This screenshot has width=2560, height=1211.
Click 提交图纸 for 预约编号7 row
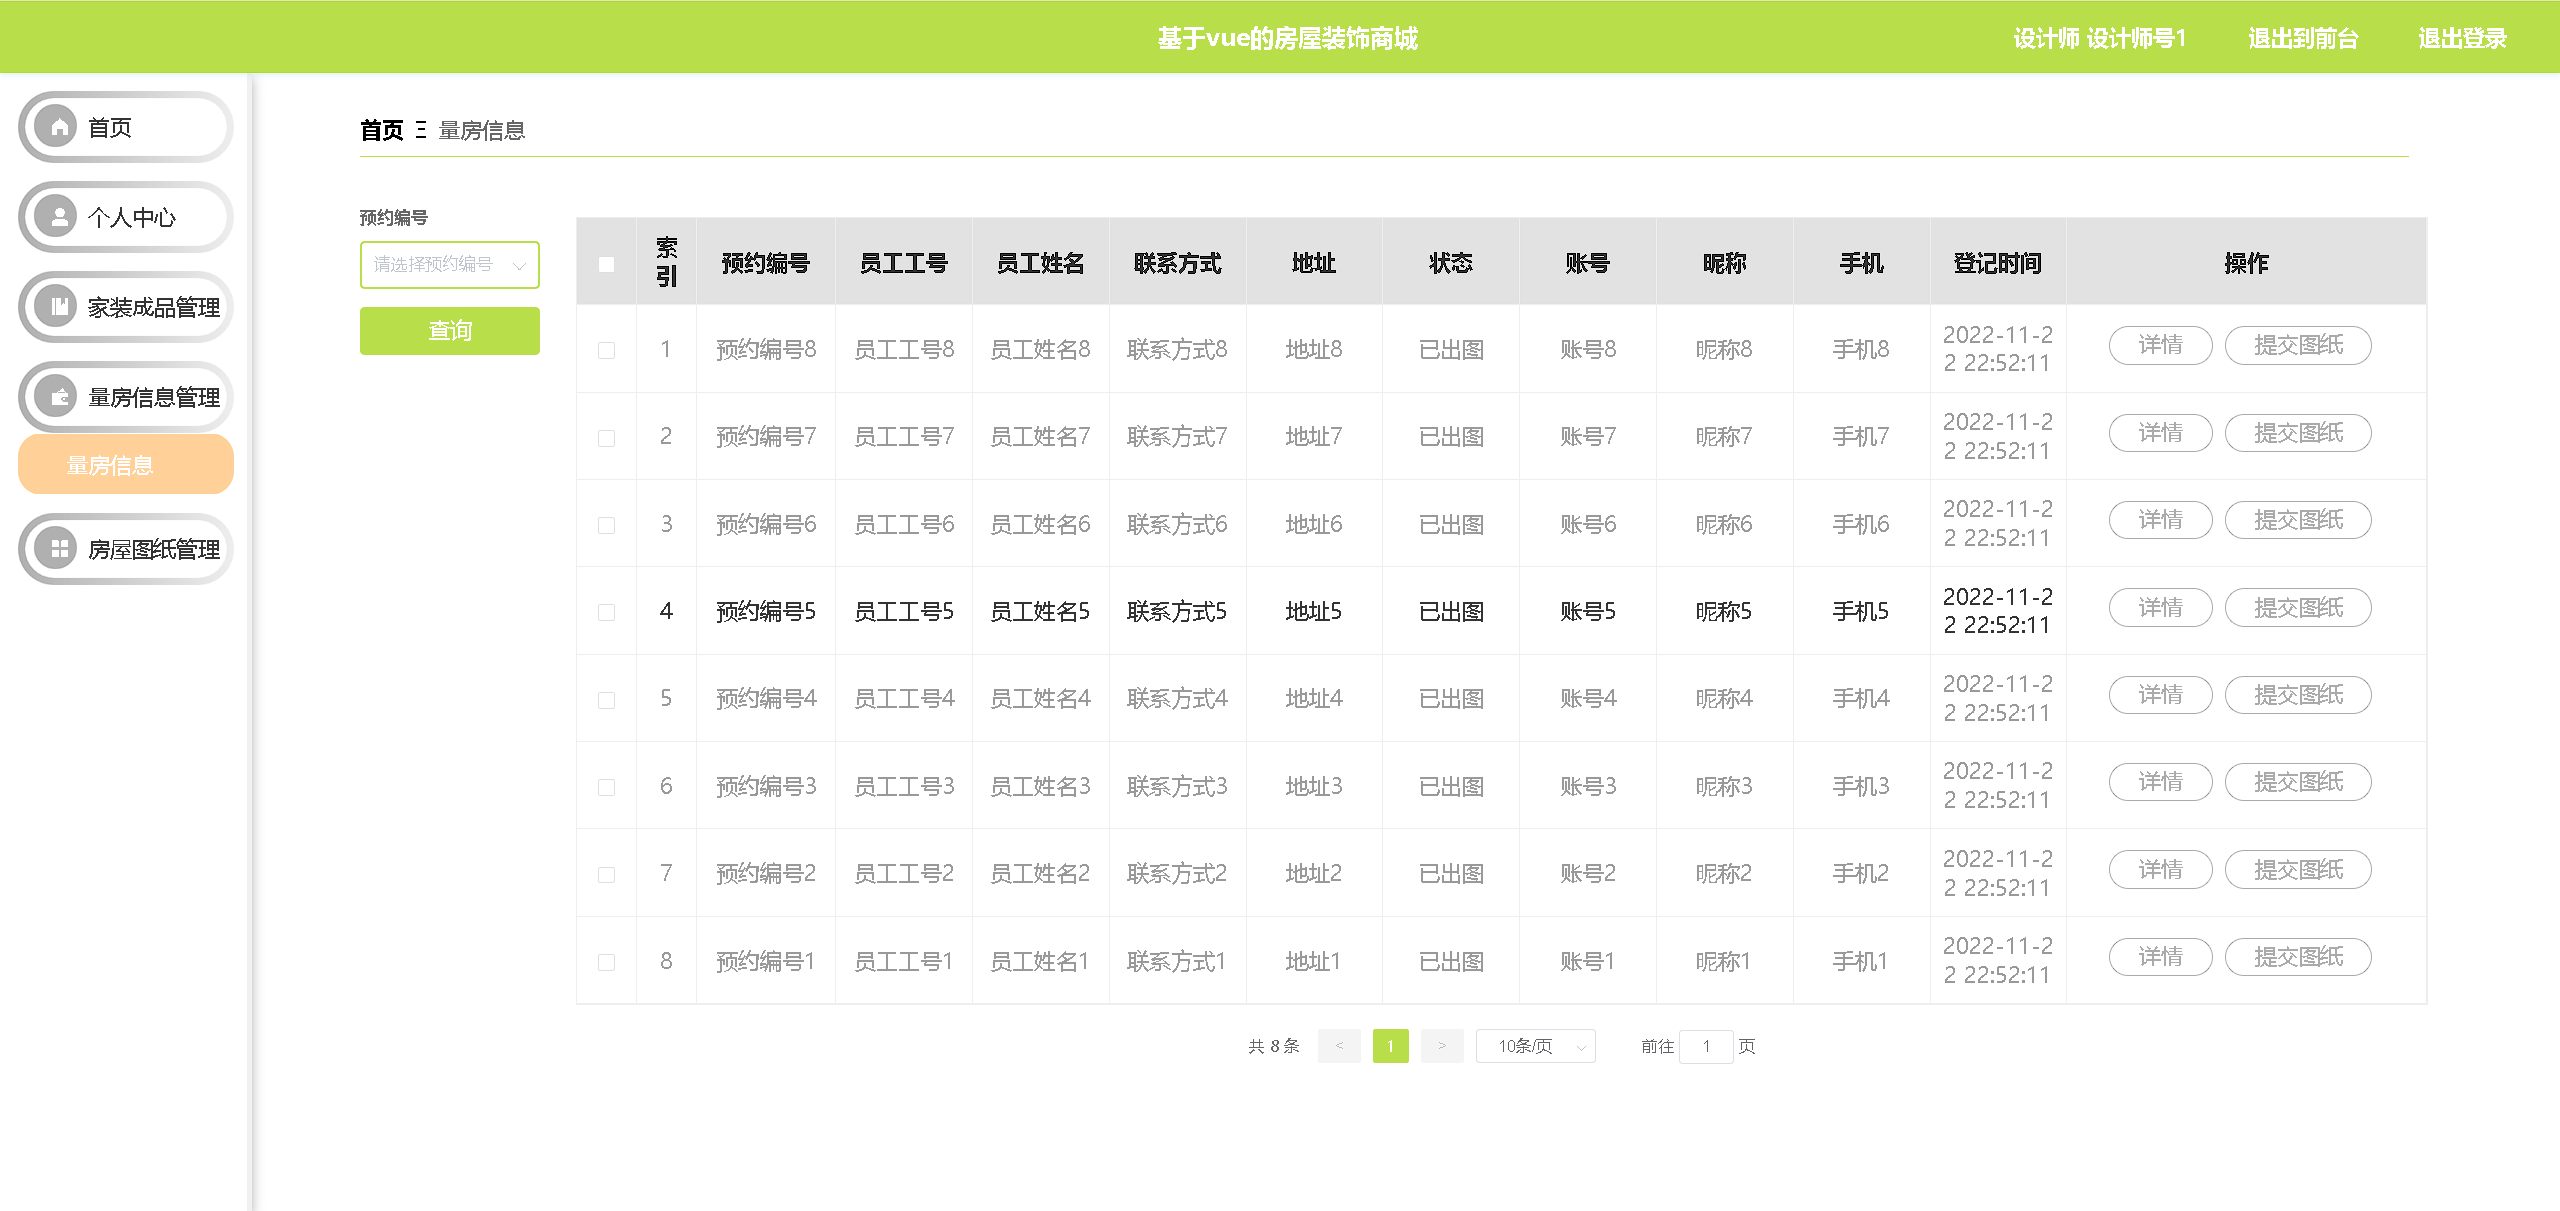pyautogui.click(x=2297, y=433)
